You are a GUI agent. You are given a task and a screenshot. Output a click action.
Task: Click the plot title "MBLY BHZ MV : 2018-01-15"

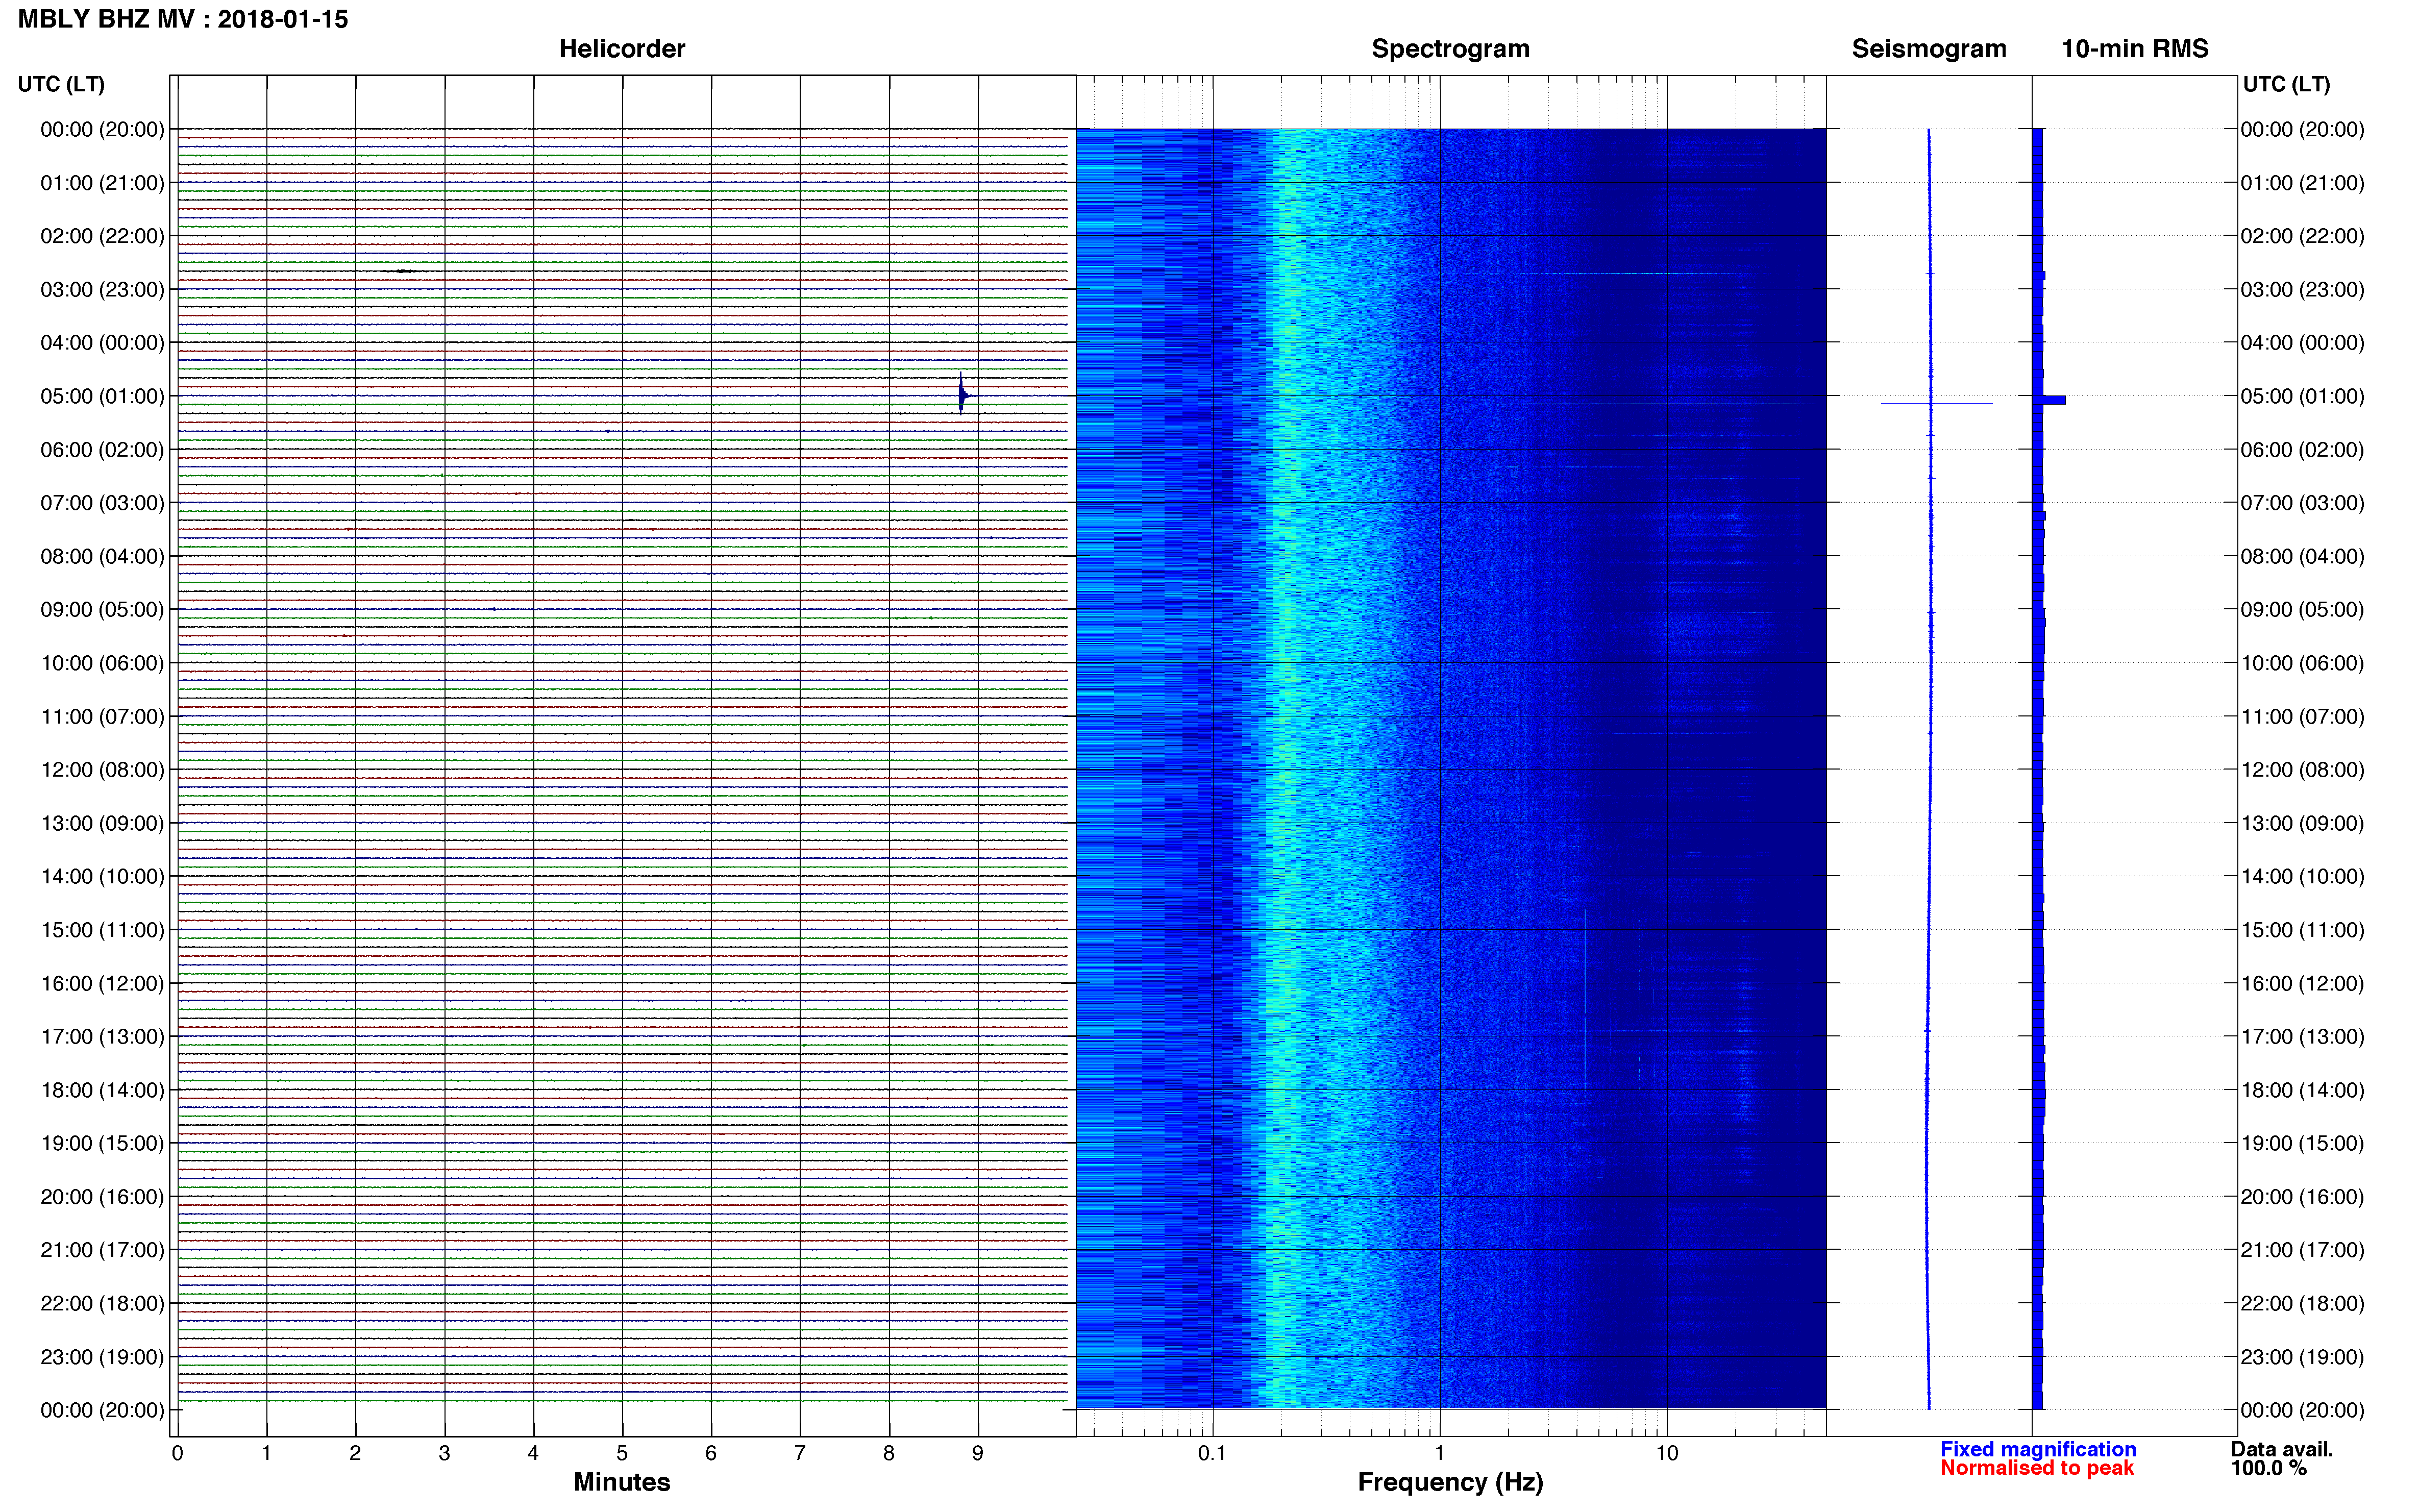point(183,19)
